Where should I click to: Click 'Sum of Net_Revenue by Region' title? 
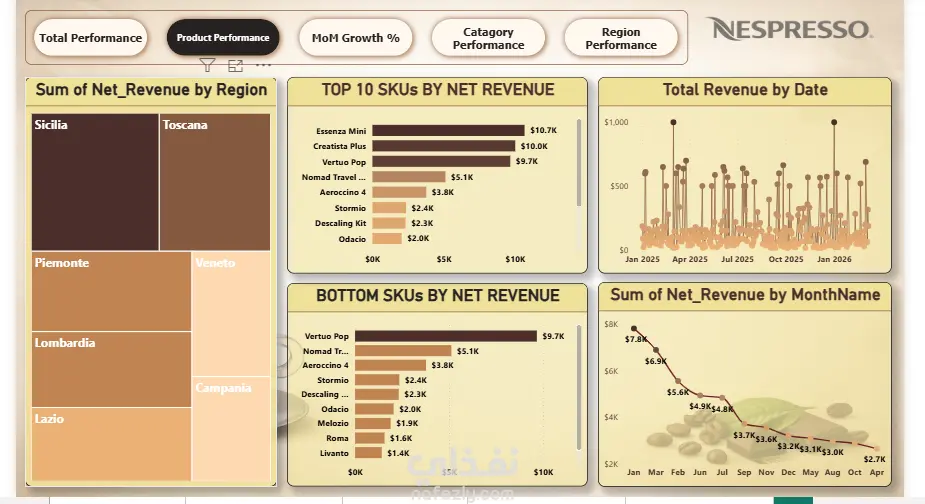[152, 90]
